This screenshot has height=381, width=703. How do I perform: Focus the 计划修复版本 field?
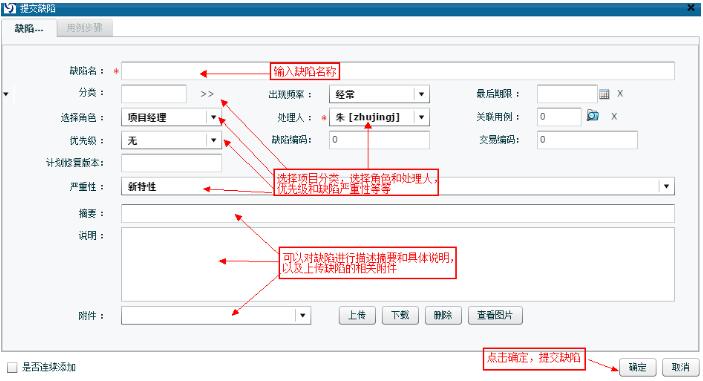(x=171, y=163)
